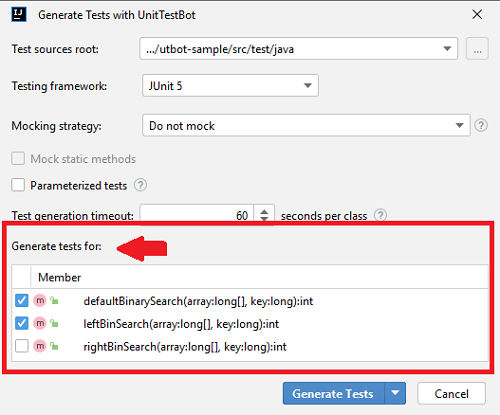Click Cancel button
Viewport: 500px width, 415px height.
(451, 394)
